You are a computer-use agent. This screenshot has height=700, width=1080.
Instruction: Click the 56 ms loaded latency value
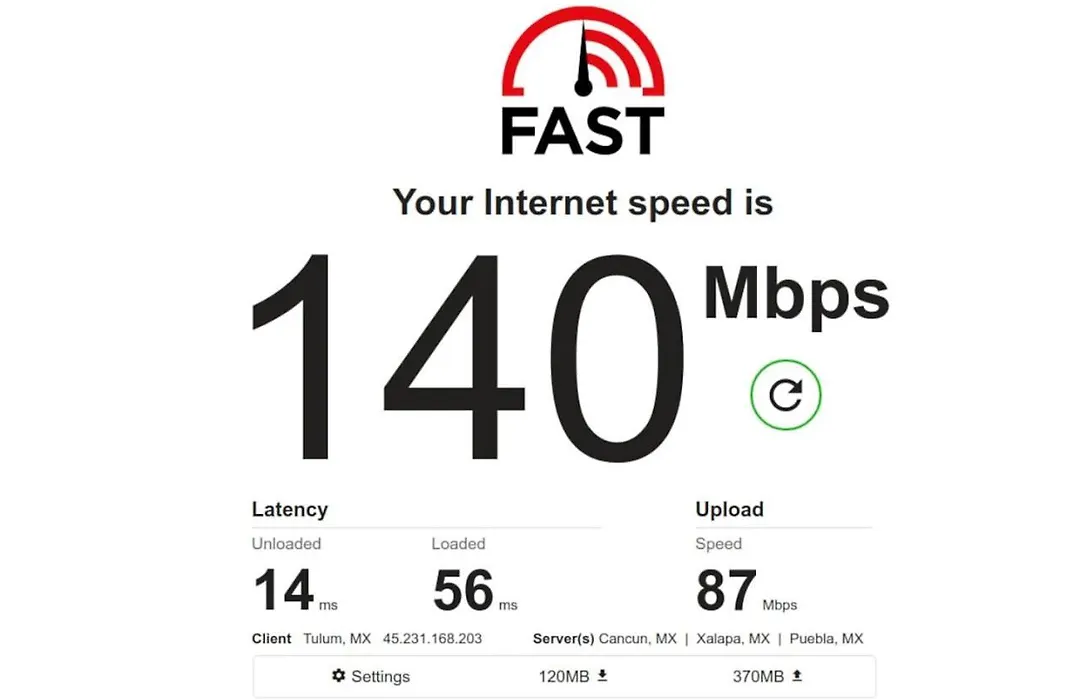pyautogui.click(x=475, y=590)
